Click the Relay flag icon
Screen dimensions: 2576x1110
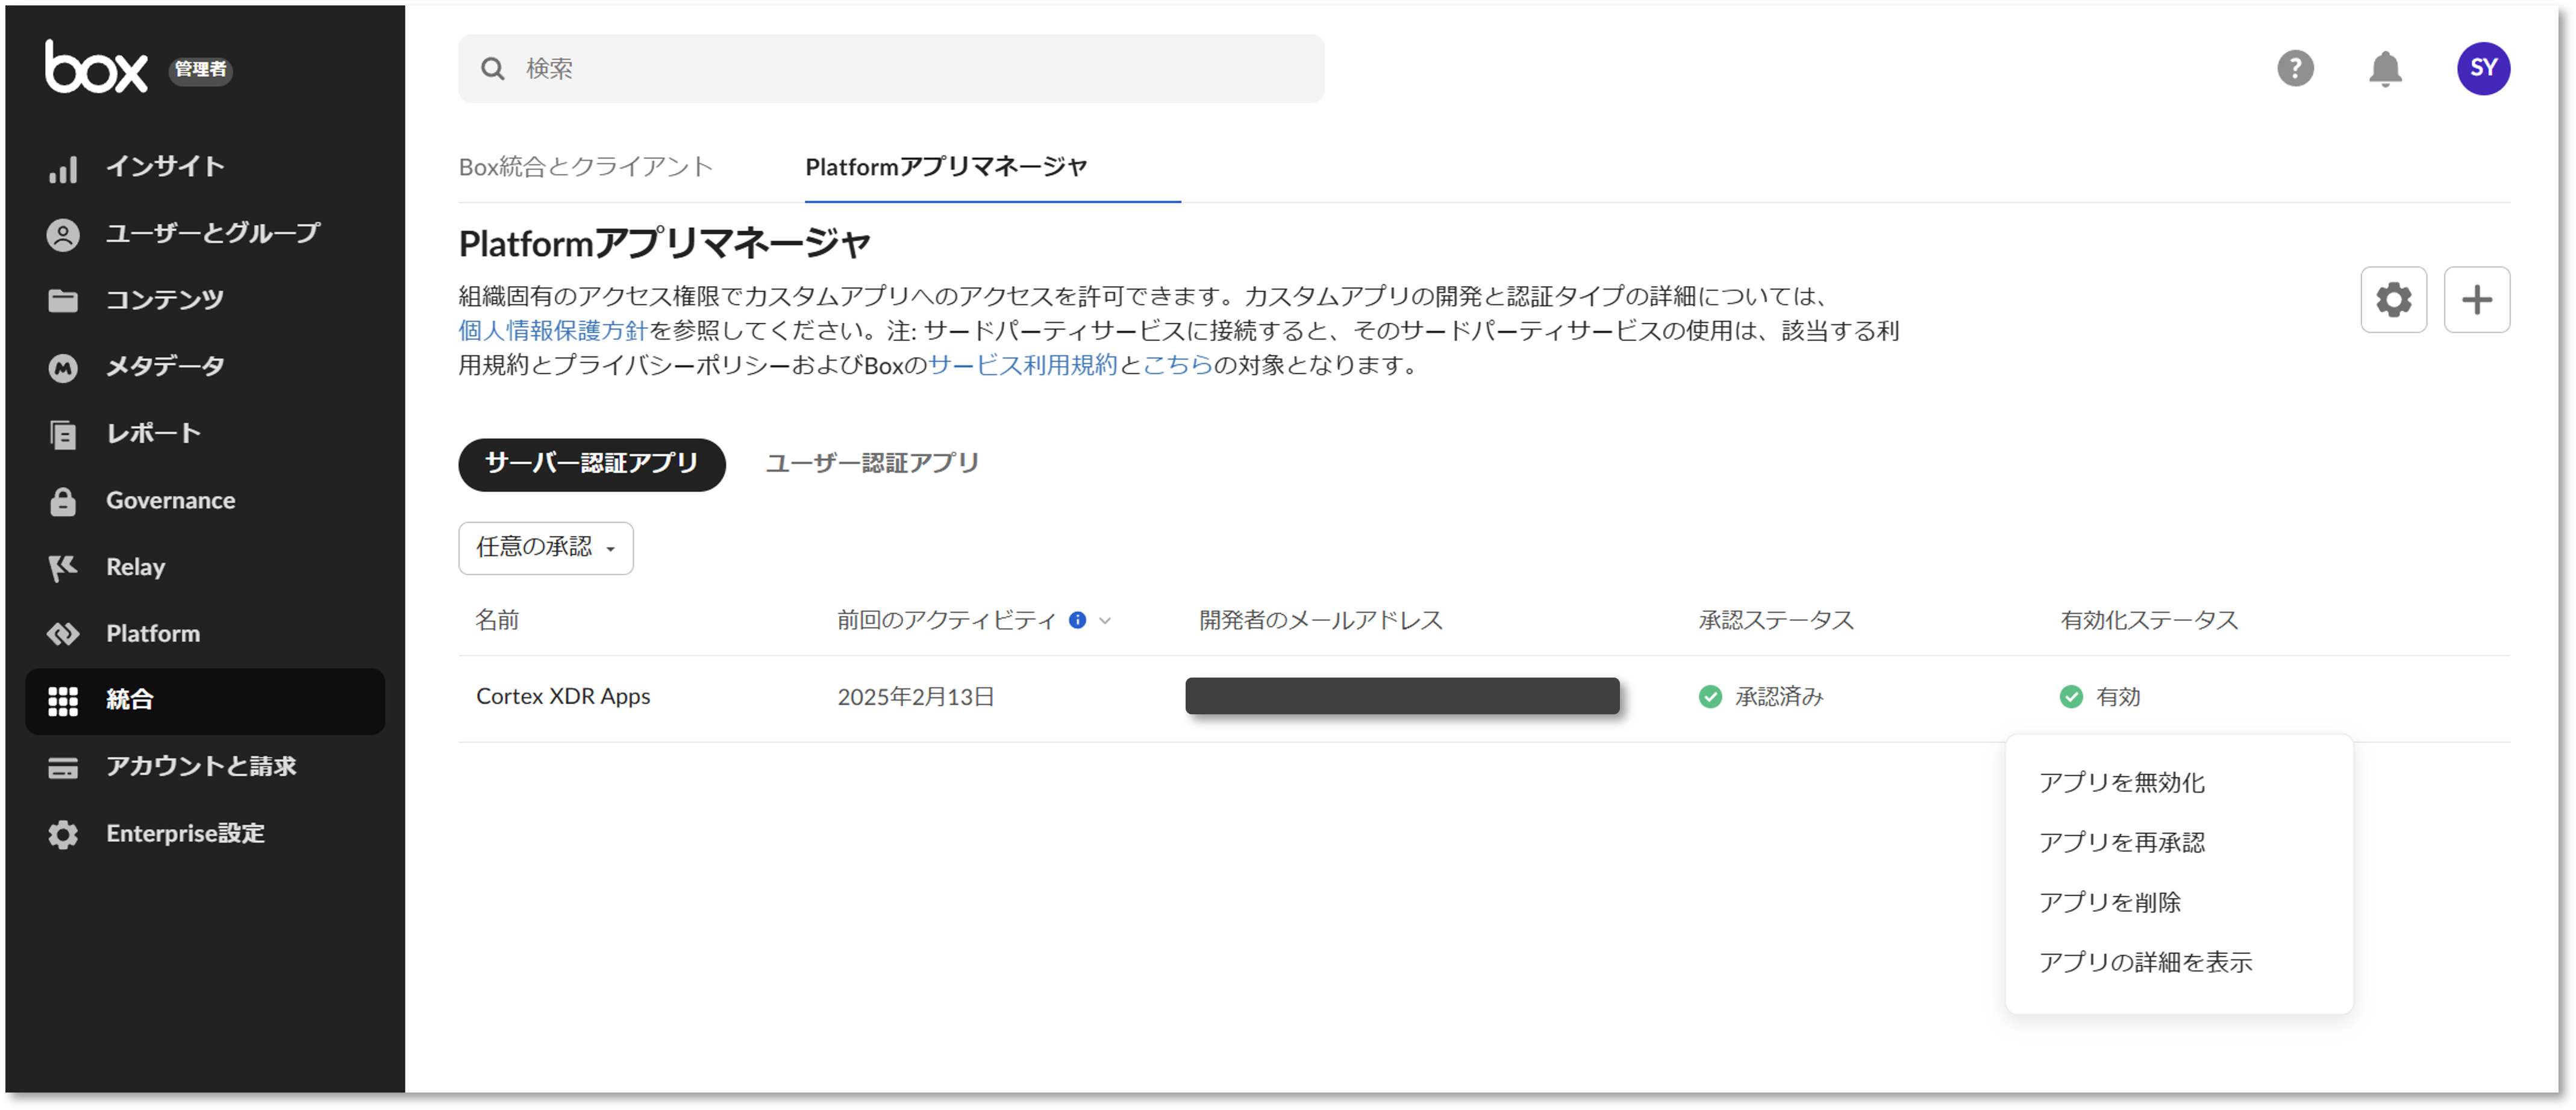(63, 567)
